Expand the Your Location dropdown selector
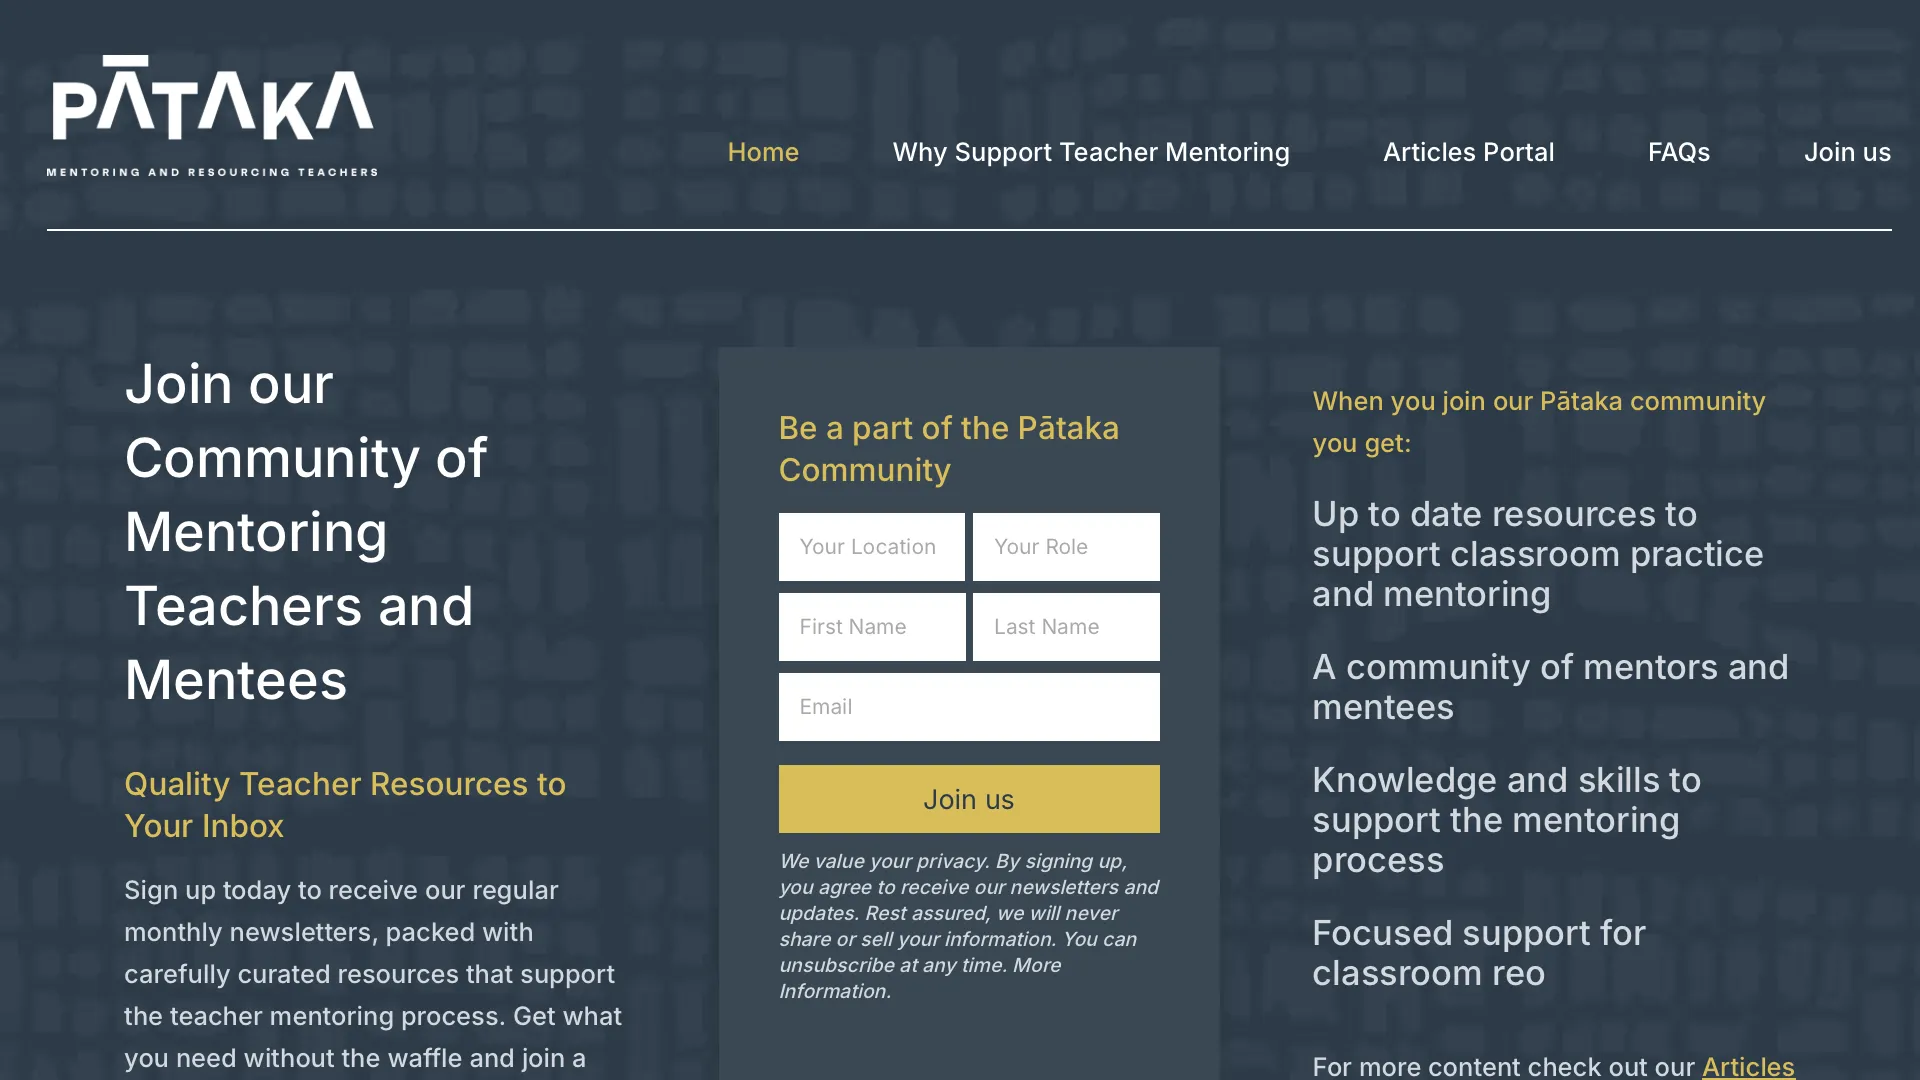1920x1080 pixels. pos(872,546)
